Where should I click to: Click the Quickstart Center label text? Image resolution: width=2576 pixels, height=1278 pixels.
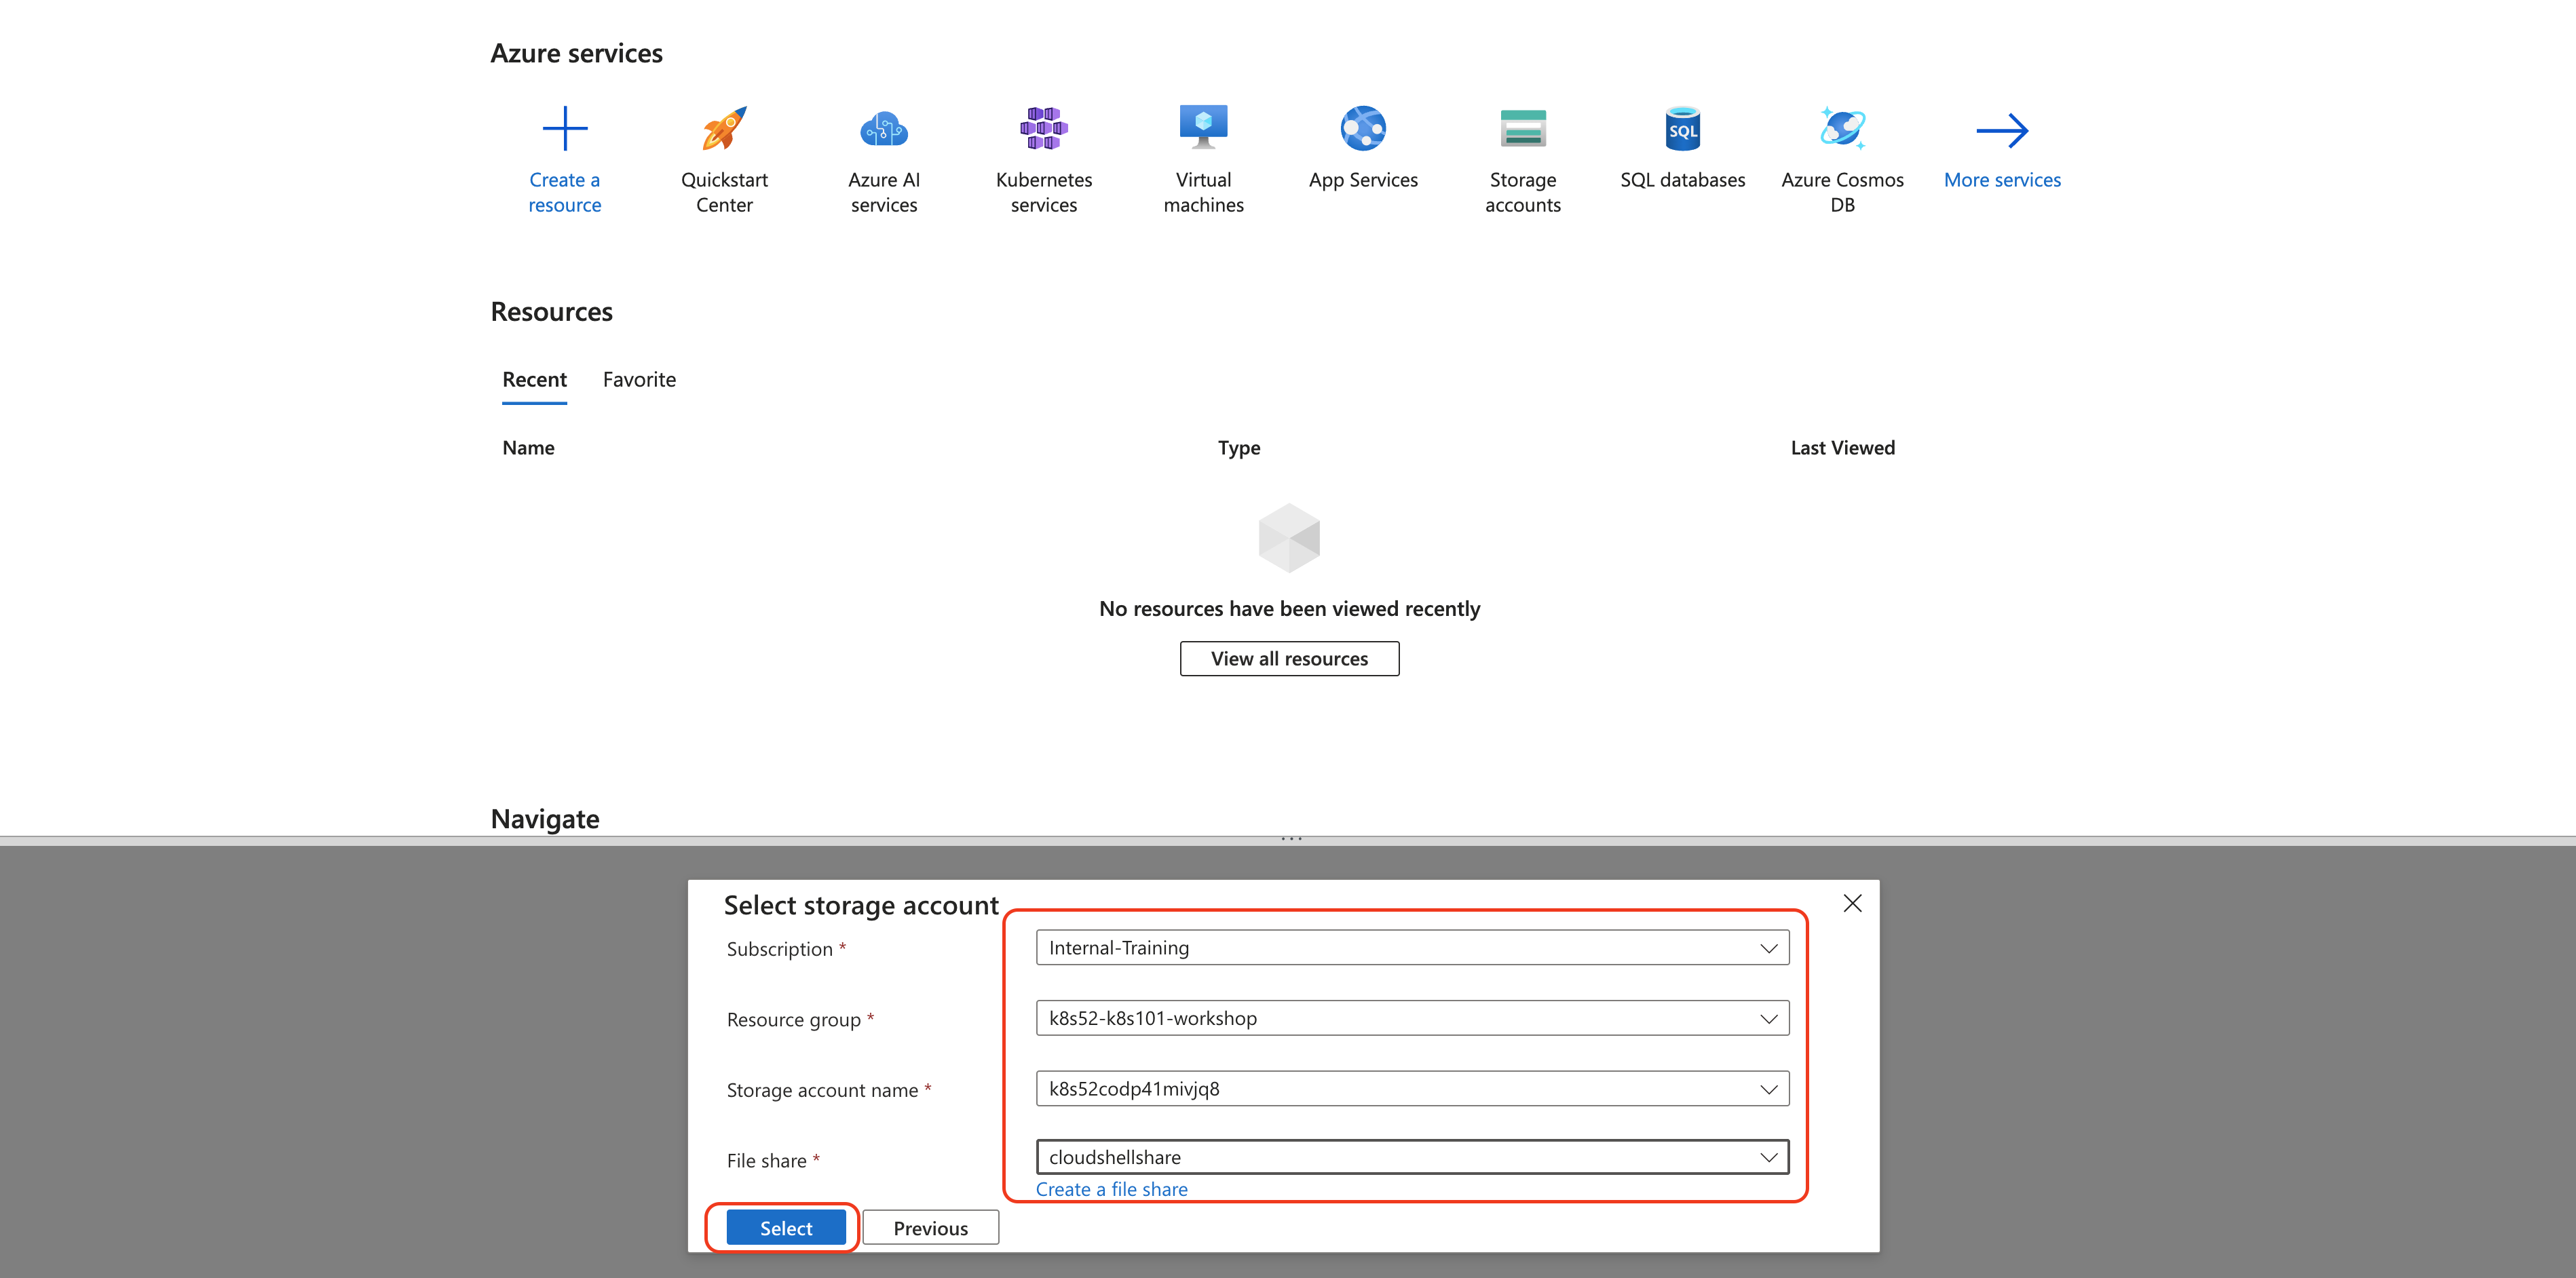[724, 192]
